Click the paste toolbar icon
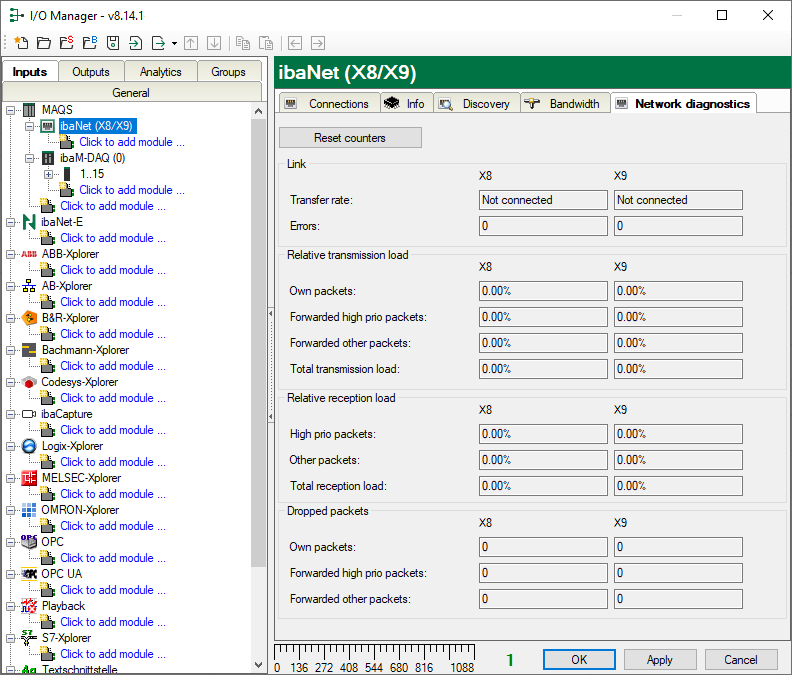This screenshot has width=792, height=675. tap(266, 43)
